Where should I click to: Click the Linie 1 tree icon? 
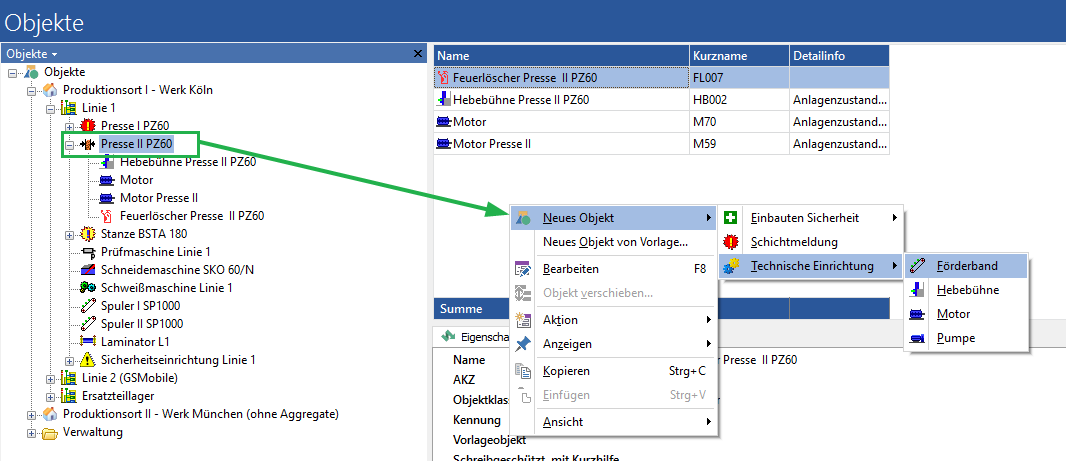tap(69, 108)
